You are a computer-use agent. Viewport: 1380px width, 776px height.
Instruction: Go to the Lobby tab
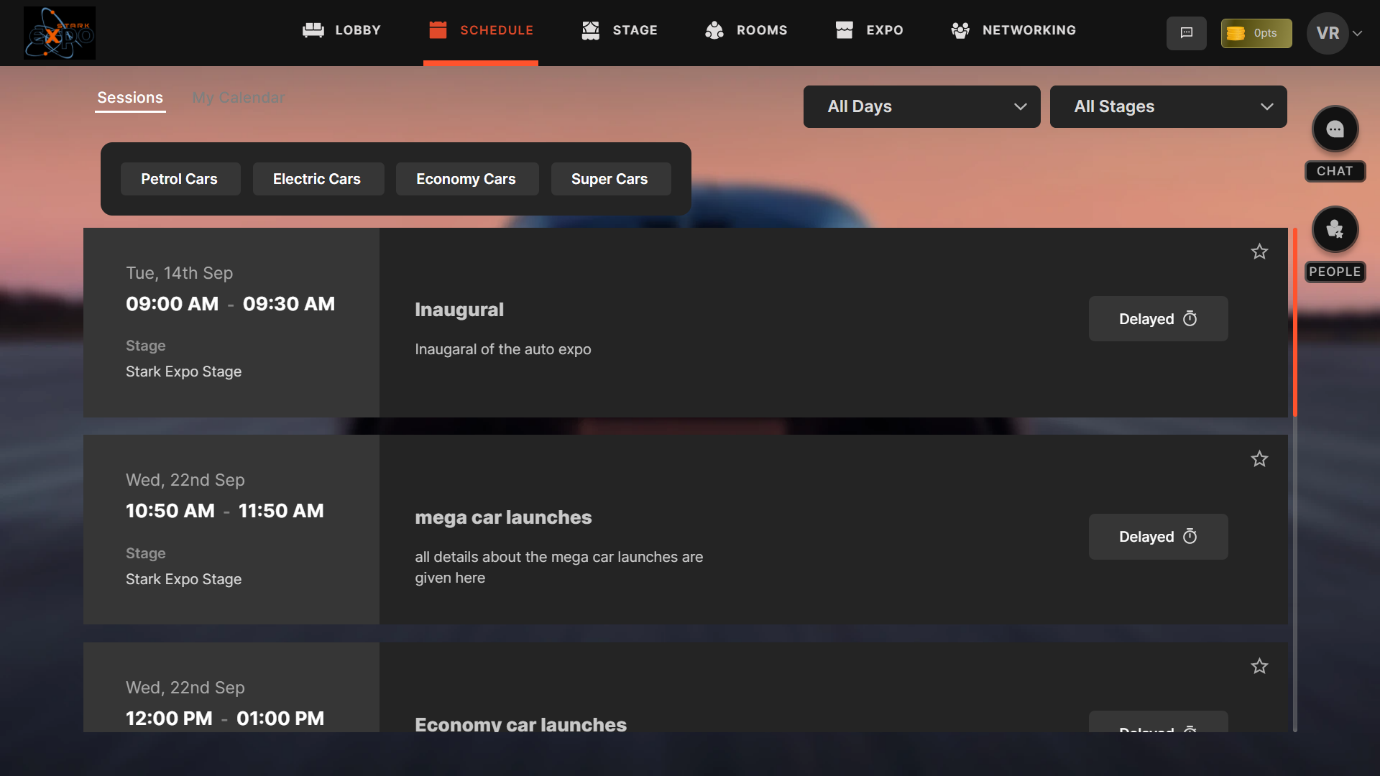coord(342,30)
